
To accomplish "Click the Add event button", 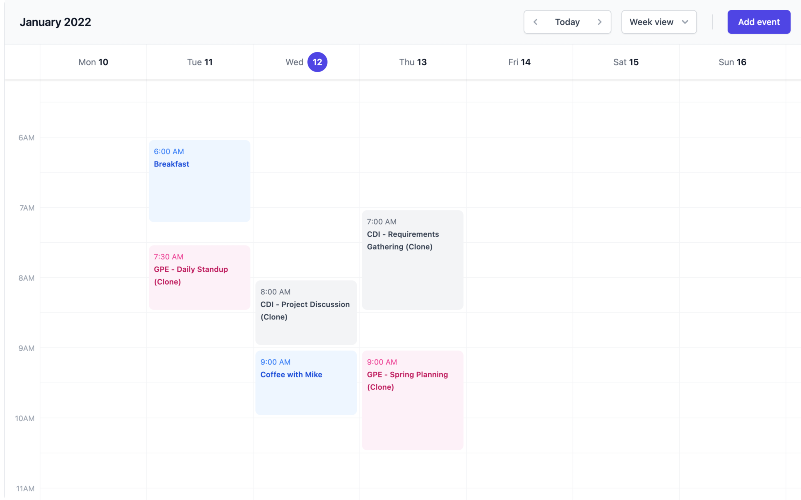I will [759, 22].
